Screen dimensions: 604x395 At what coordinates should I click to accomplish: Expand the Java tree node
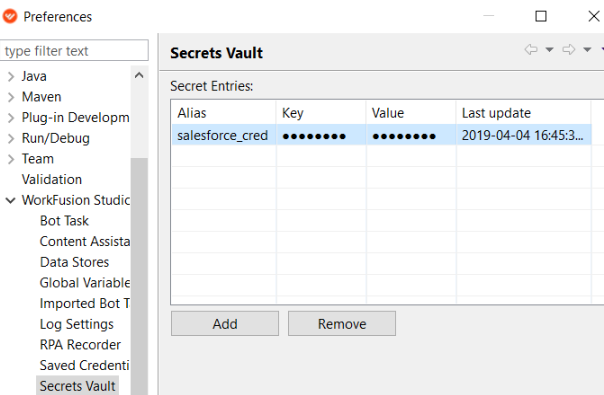tap(11, 77)
